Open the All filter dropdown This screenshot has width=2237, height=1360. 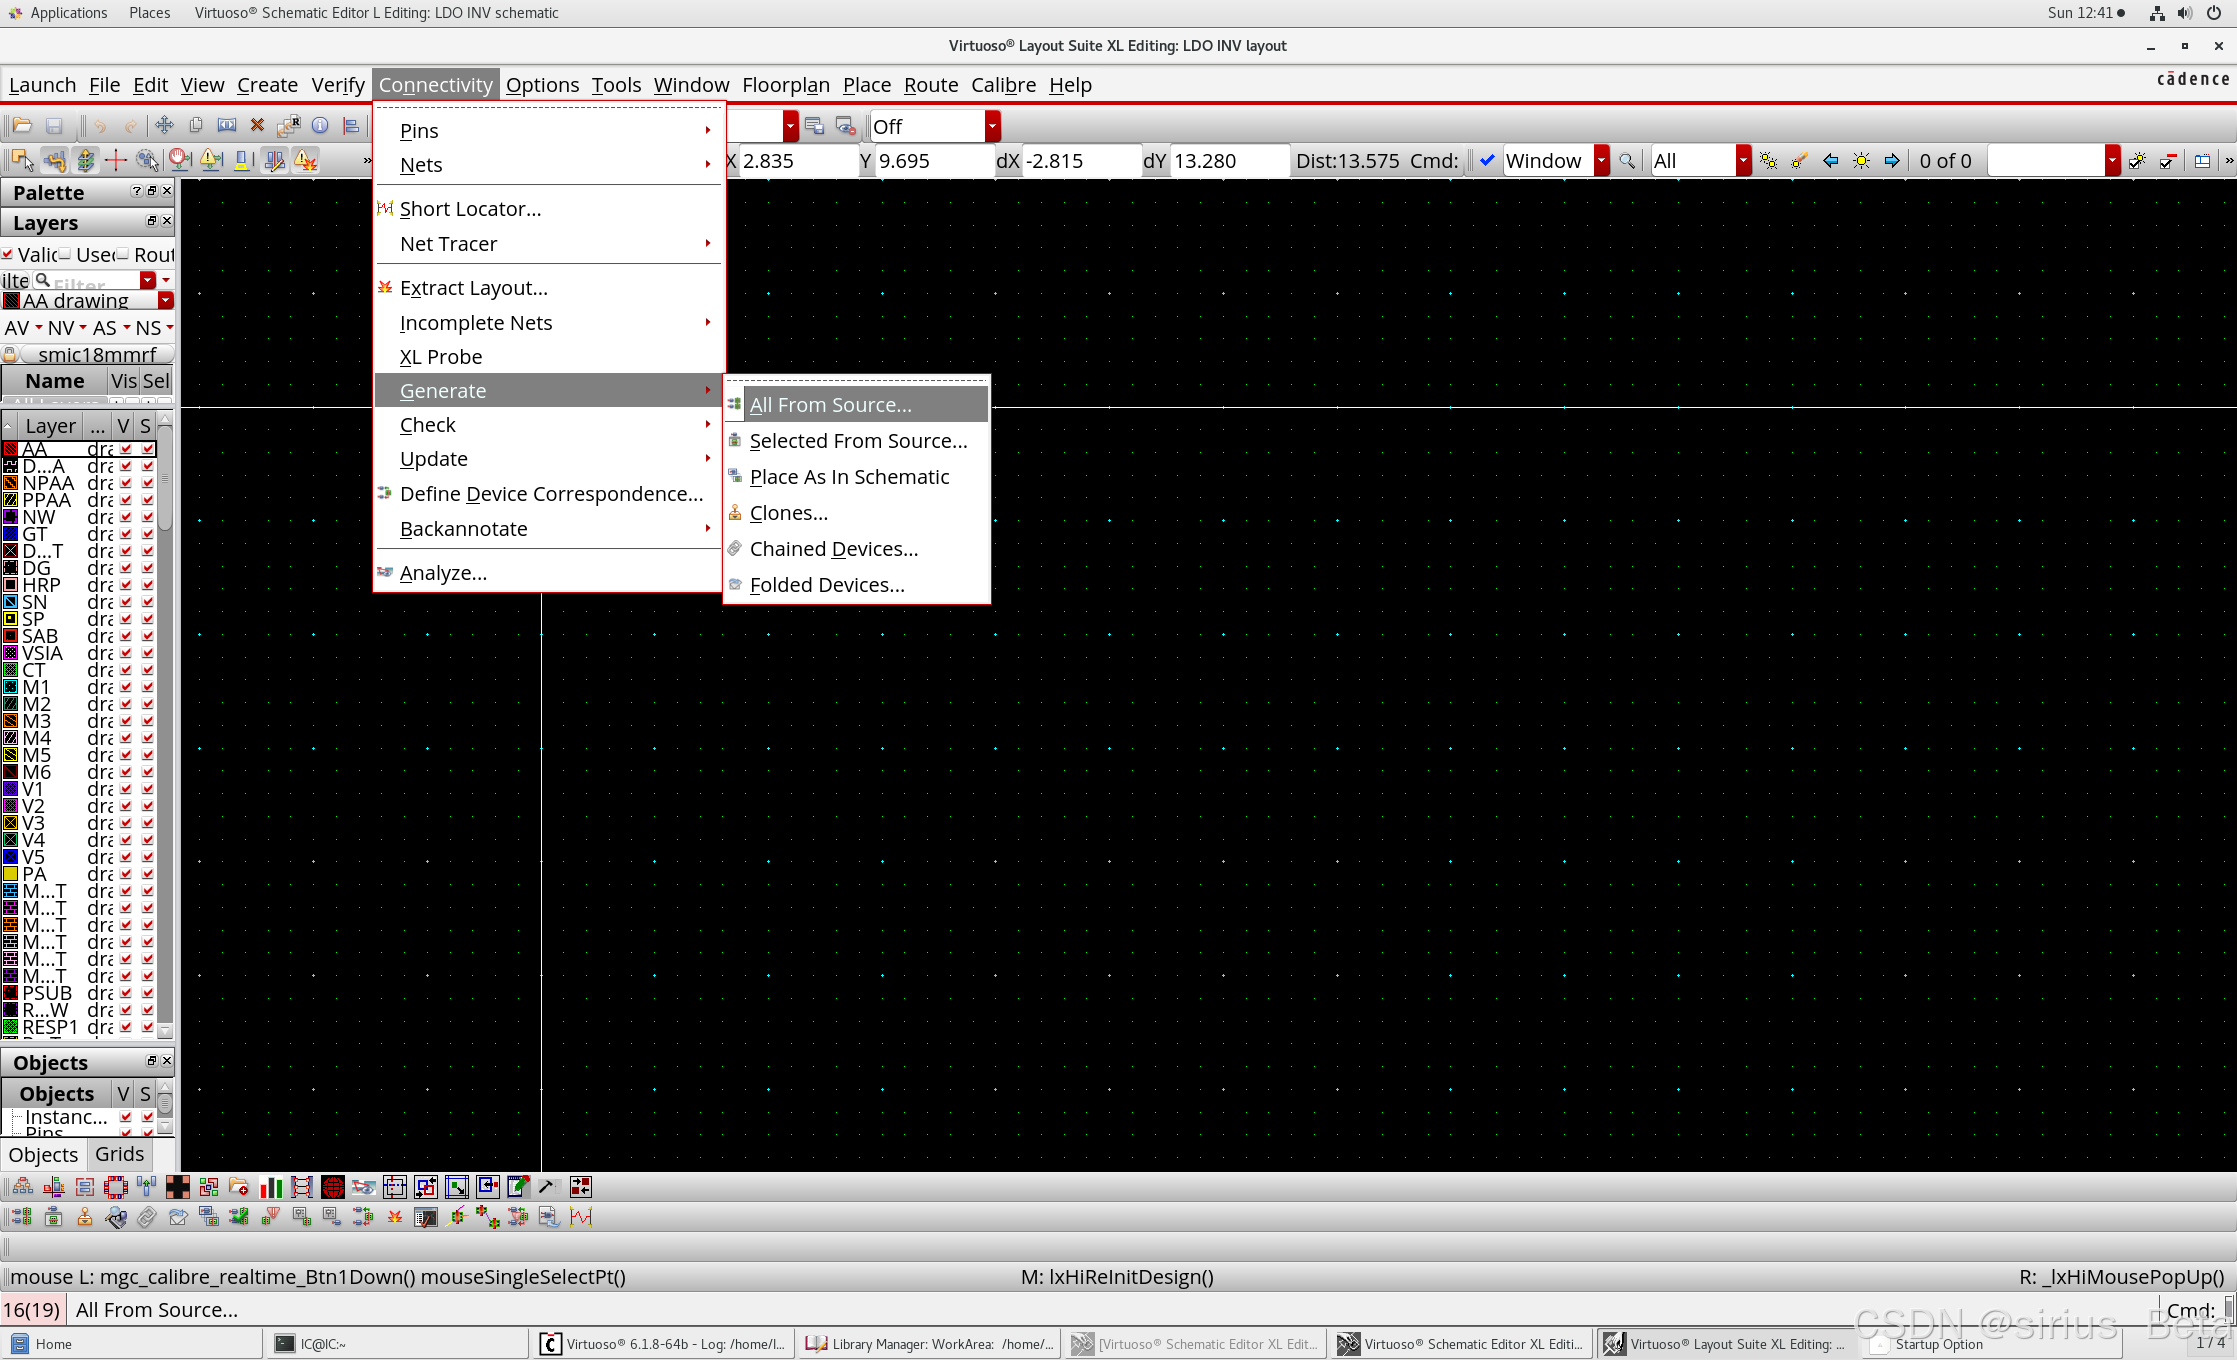(1743, 161)
